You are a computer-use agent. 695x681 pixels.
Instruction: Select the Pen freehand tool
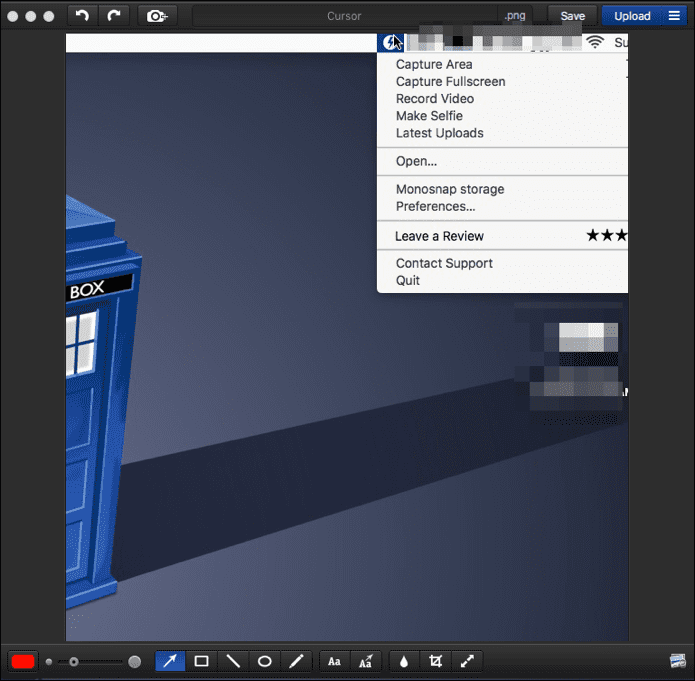click(x=296, y=661)
